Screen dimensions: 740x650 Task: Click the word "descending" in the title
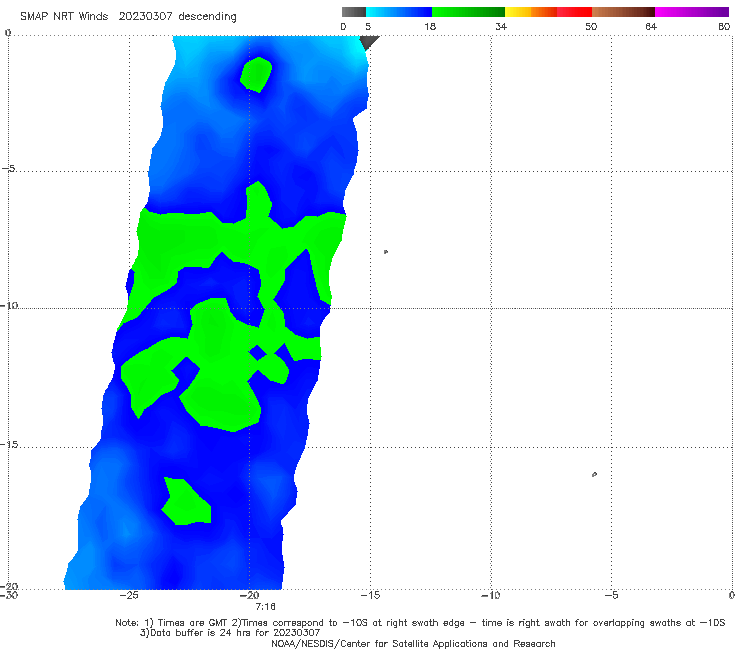(207, 17)
